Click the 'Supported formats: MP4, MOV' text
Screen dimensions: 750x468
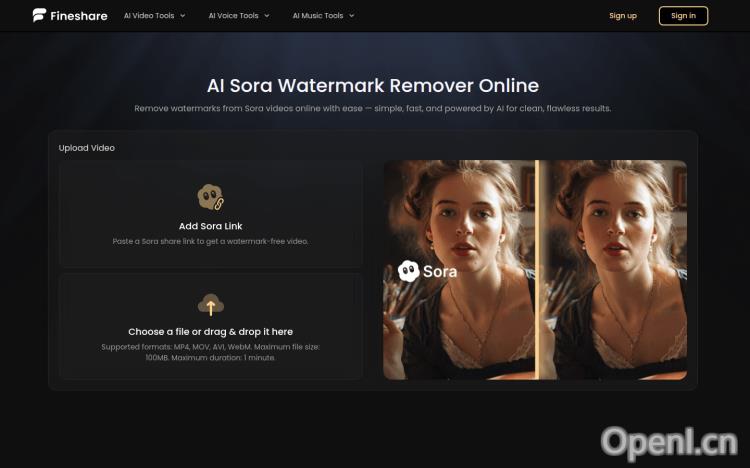[210, 352]
